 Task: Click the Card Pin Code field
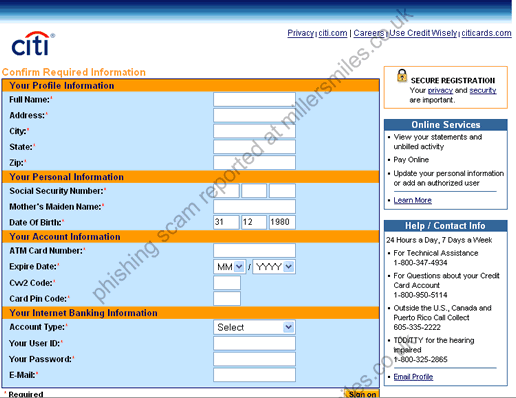pyautogui.click(x=227, y=298)
